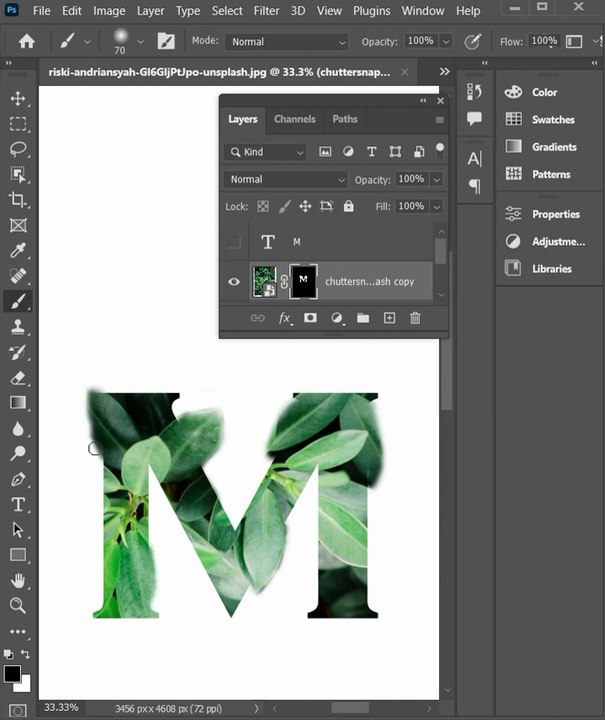Turn layer filtering on or off
The image size is (605, 720).
pos(440,150)
